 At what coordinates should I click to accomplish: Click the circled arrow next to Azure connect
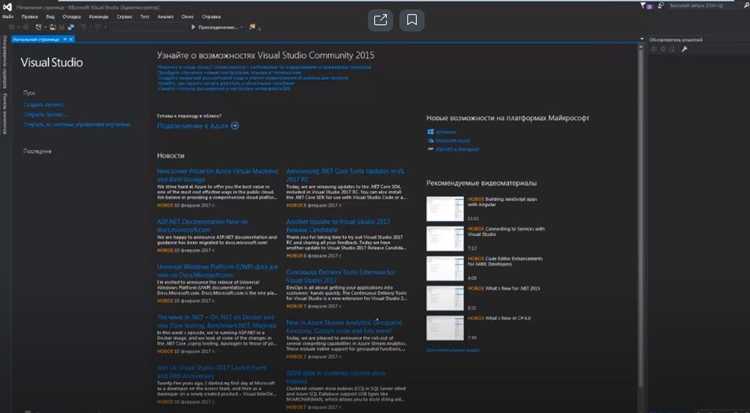[235, 126]
